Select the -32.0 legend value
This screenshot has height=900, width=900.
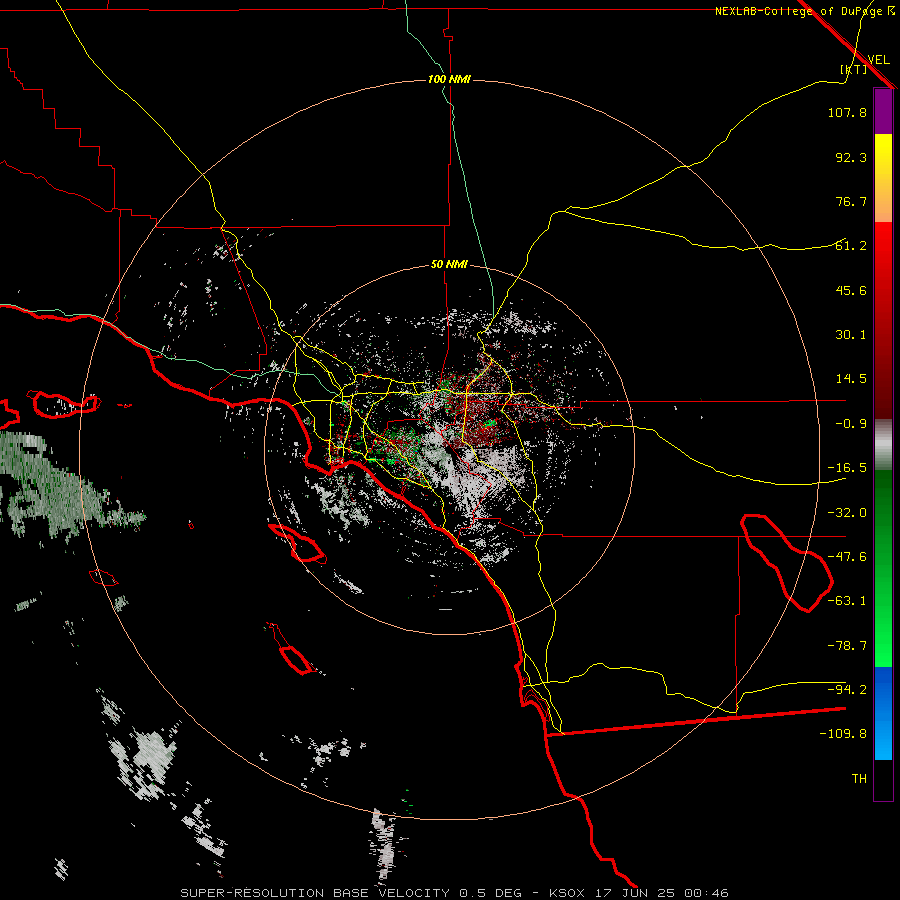click(x=847, y=513)
